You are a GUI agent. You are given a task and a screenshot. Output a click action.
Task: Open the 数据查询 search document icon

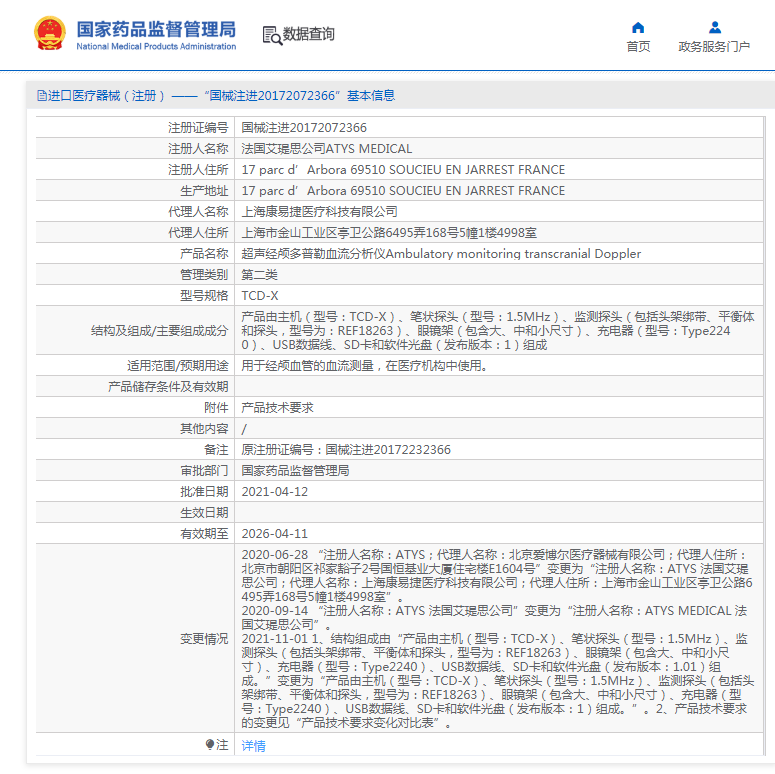coord(272,35)
